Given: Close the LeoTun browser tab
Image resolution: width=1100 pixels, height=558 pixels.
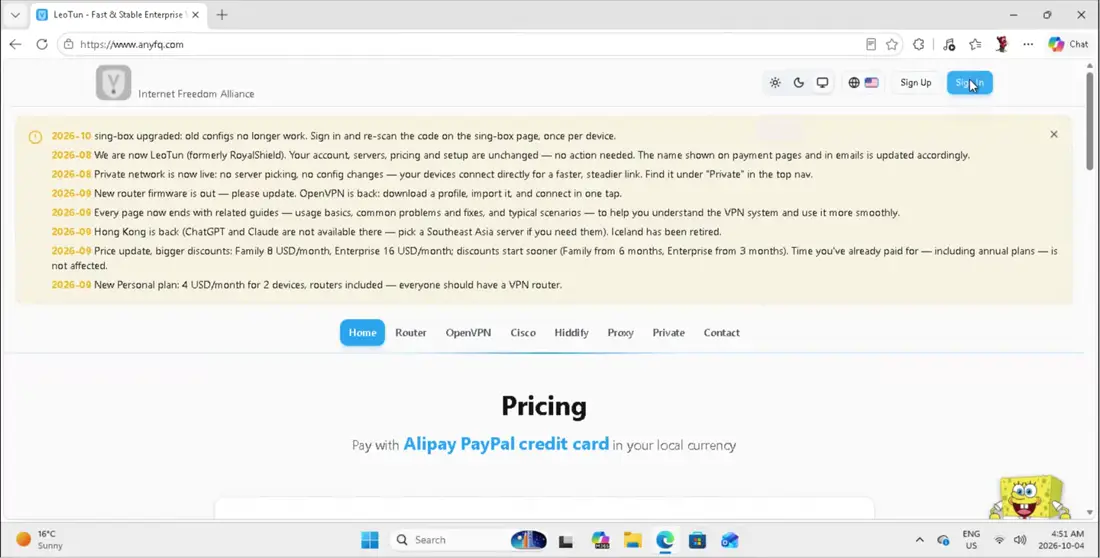Looking at the screenshot, I should (x=195, y=15).
